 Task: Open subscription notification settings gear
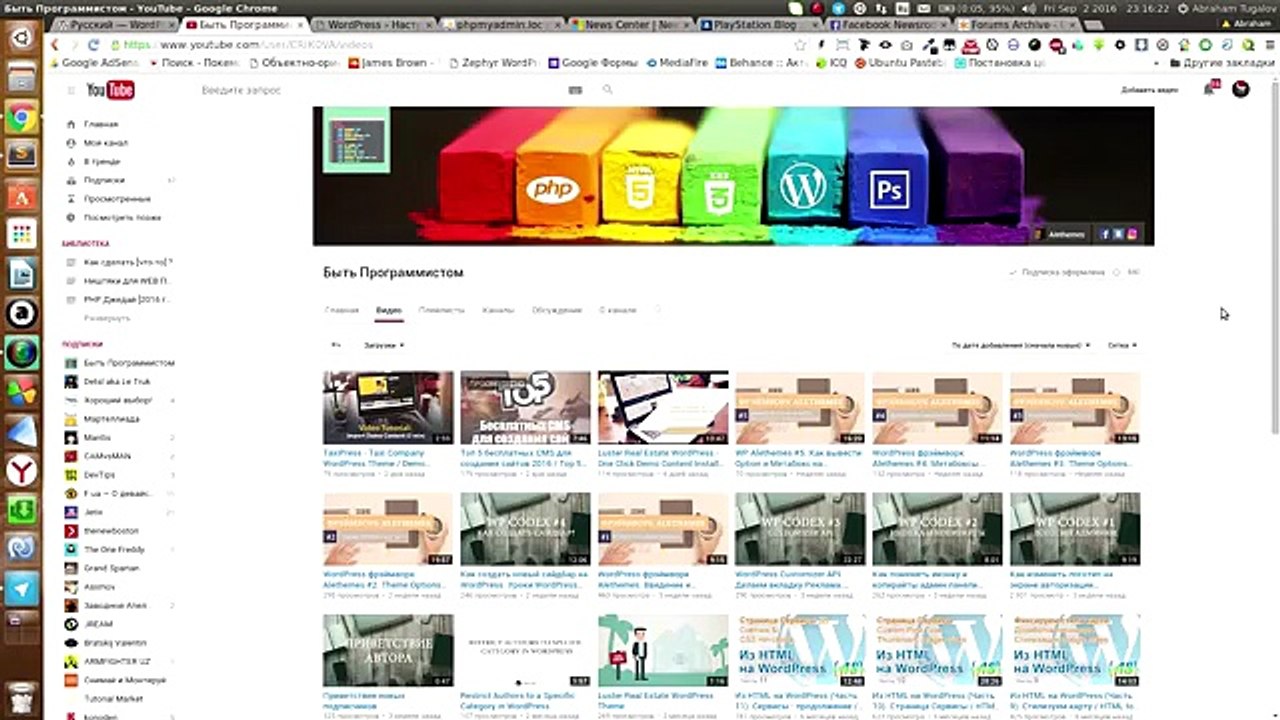(1118, 272)
